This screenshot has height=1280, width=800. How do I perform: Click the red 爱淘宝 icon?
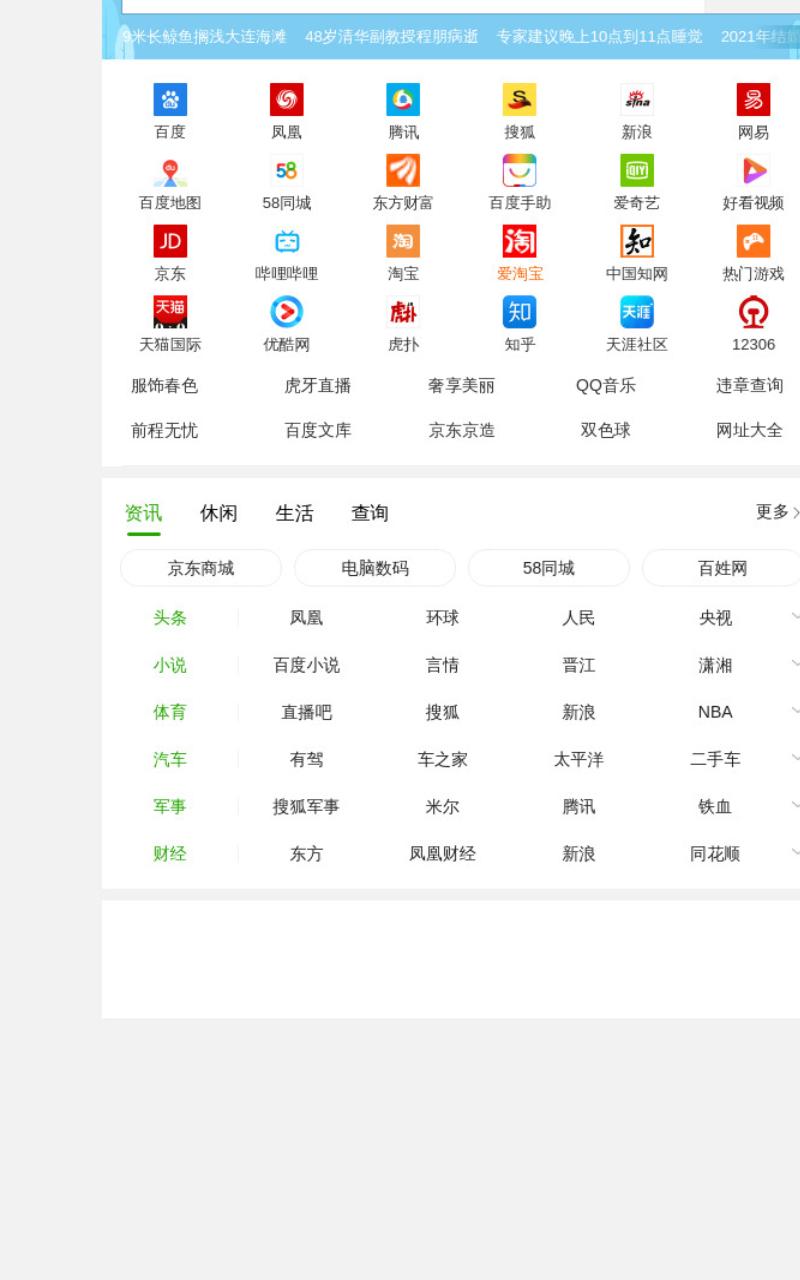[520, 241]
